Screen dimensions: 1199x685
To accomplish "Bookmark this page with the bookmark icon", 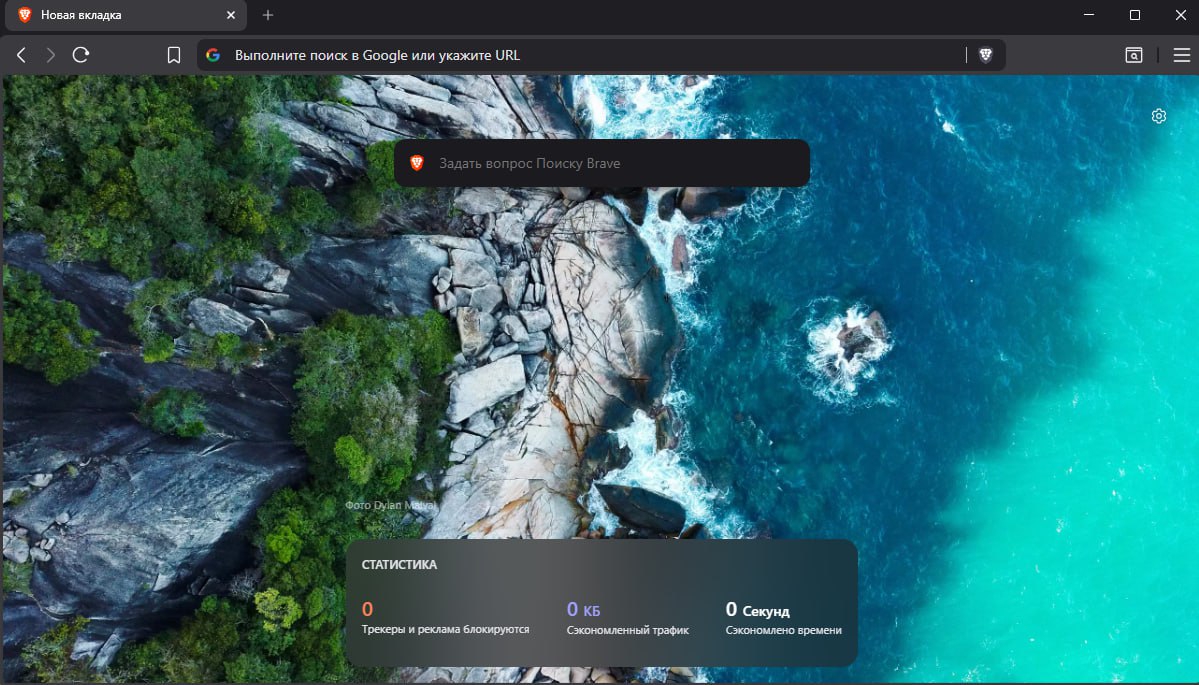I will coord(174,55).
